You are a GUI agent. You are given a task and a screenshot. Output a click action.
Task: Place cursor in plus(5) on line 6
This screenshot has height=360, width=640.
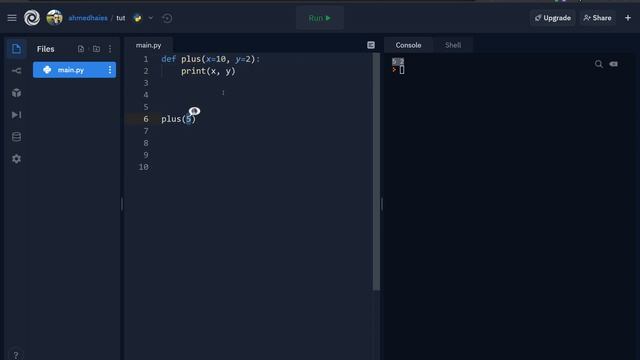(178, 119)
